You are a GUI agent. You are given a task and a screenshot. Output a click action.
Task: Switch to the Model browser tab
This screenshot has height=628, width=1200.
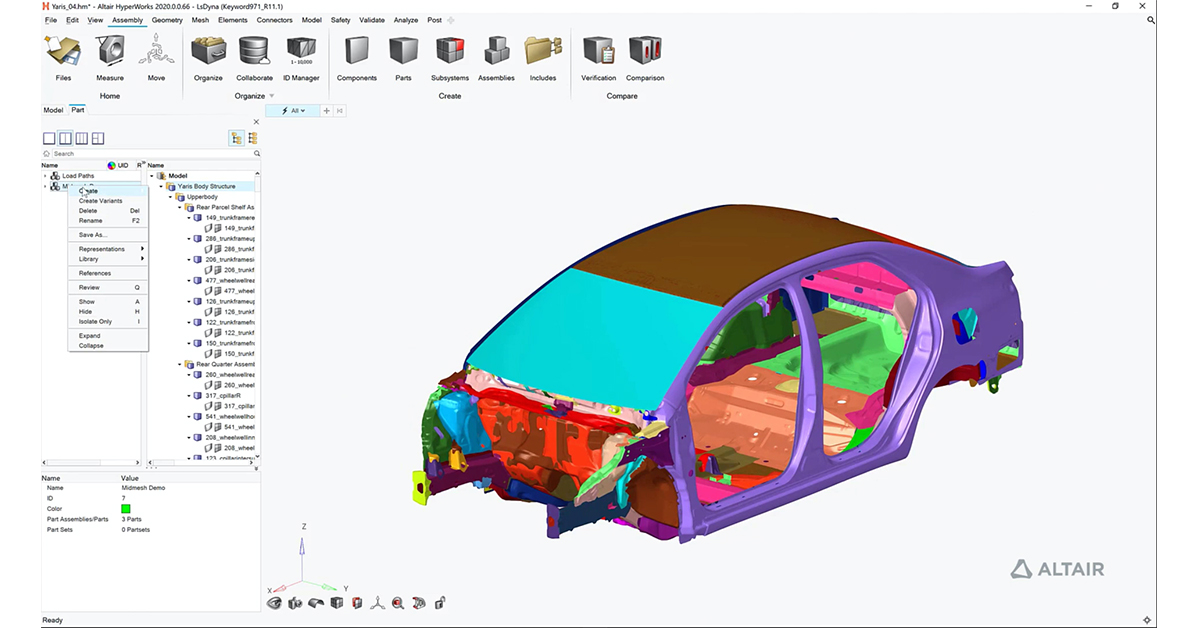tap(53, 110)
